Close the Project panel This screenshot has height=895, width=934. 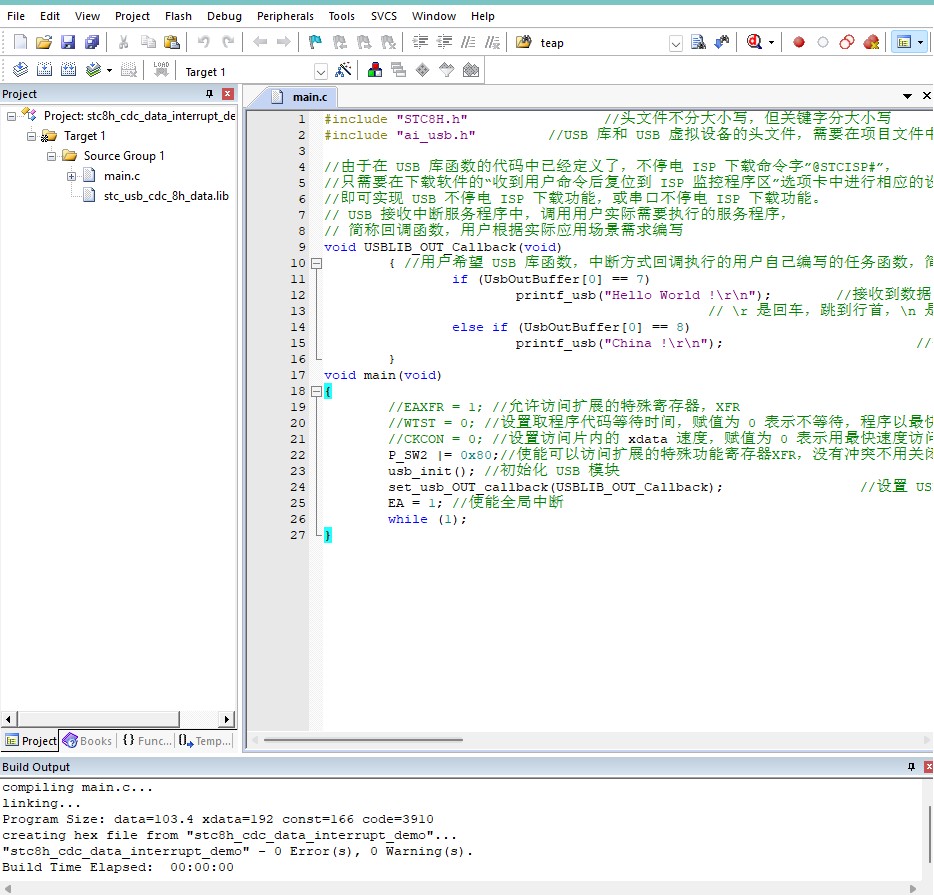228,93
